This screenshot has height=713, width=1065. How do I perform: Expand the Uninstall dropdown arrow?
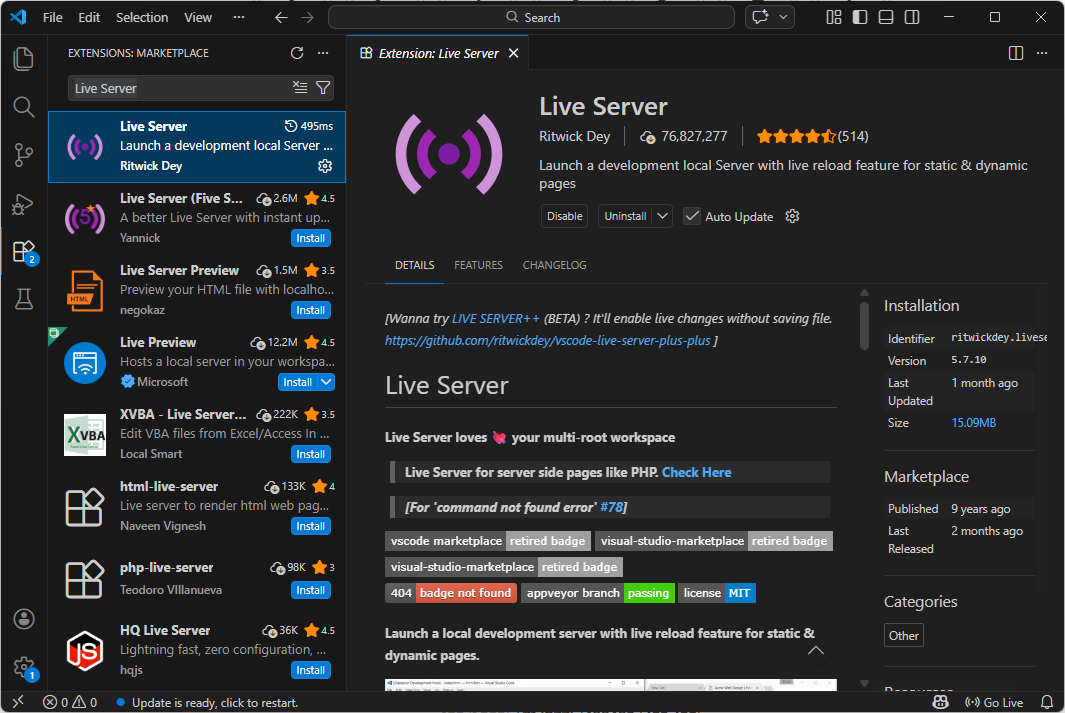pos(663,216)
